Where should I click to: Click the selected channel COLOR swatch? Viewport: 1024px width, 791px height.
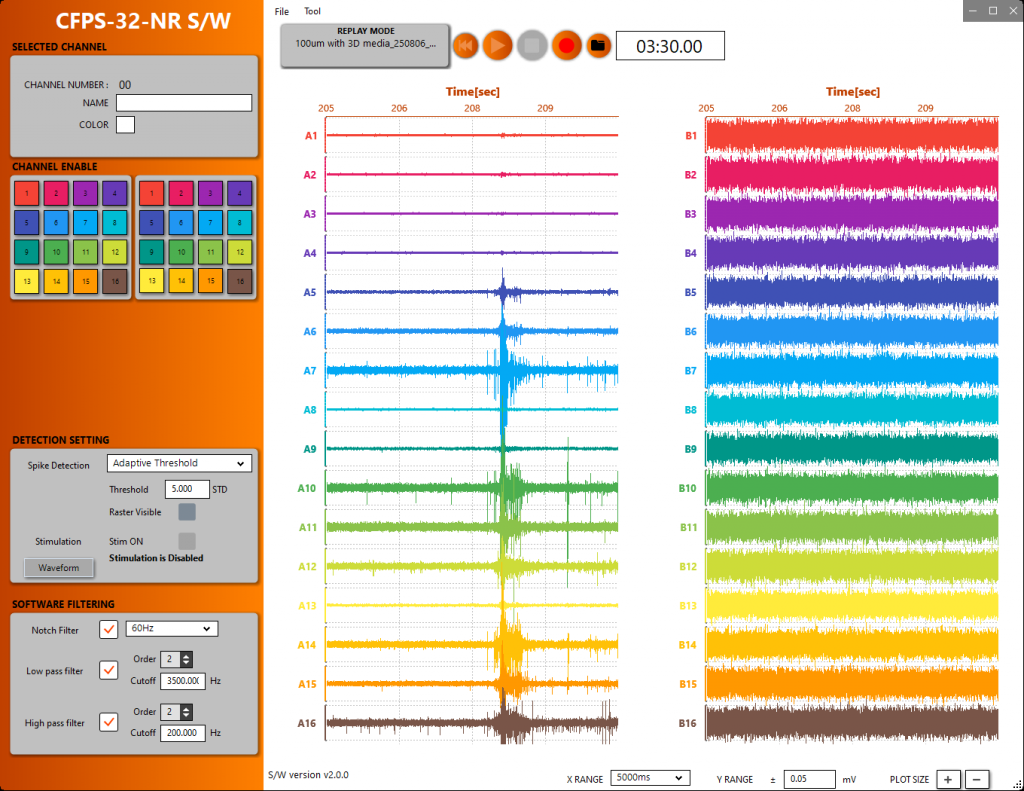click(x=125, y=125)
